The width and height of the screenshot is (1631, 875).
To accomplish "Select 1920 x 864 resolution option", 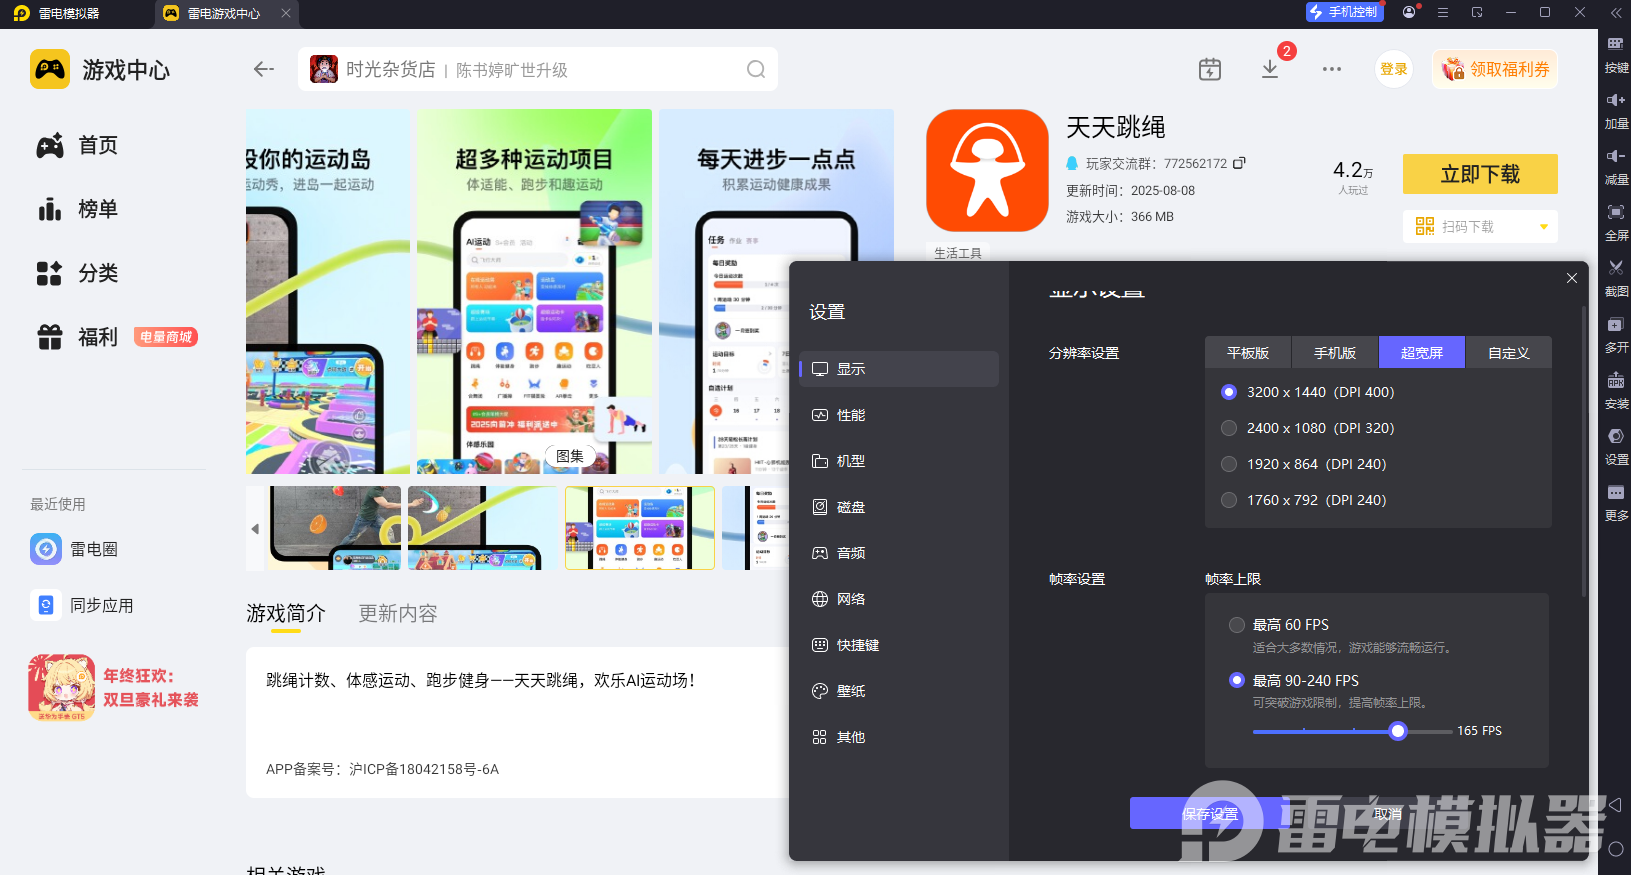I will [1229, 464].
